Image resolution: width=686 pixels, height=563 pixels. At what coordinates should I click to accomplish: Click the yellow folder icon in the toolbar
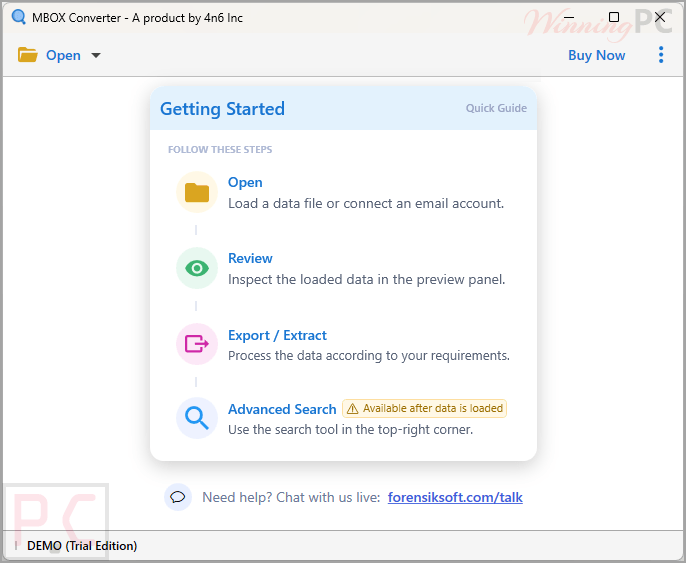coord(28,55)
